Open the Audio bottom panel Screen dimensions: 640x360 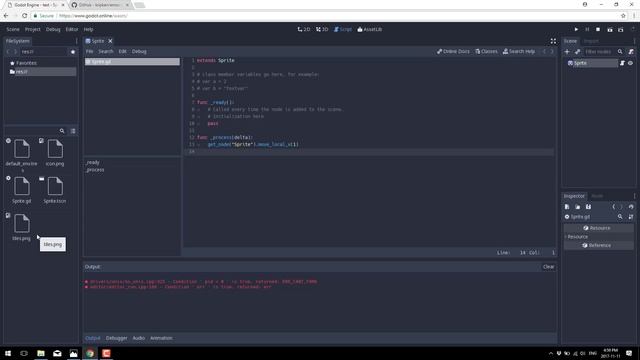139,338
